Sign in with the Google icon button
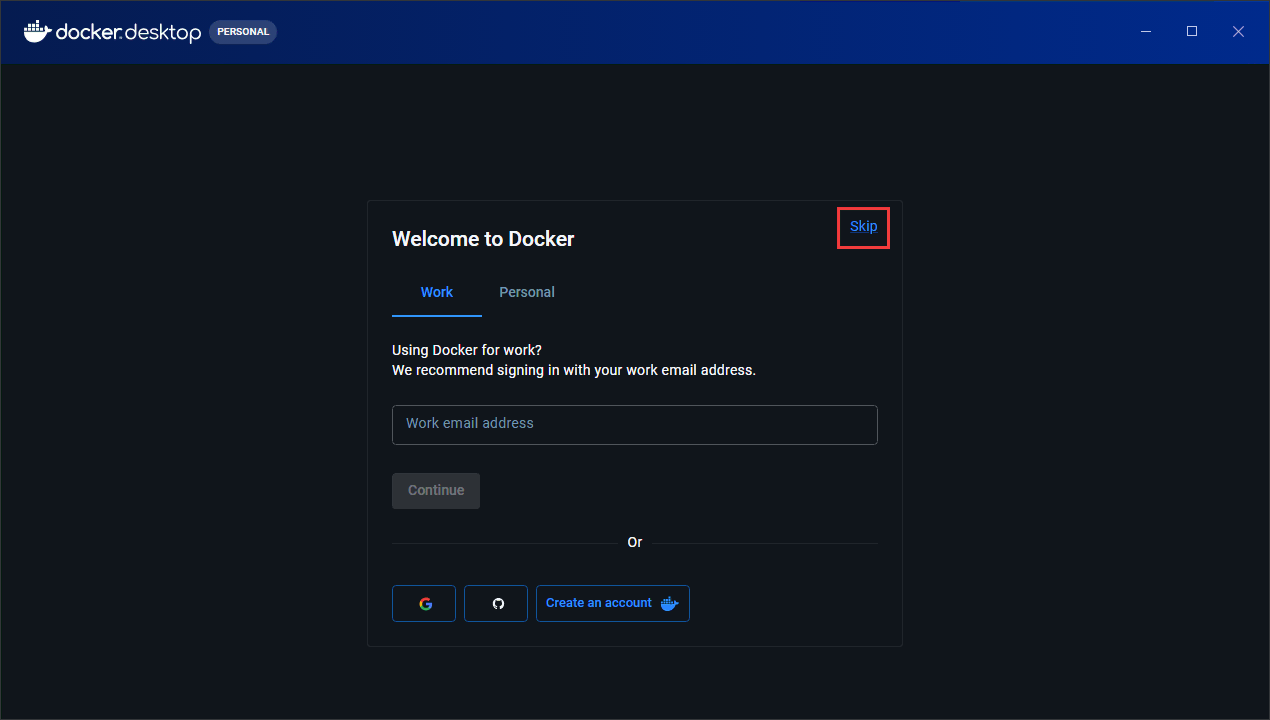Viewport: 1270px width, 720px height. pos(424,604)
